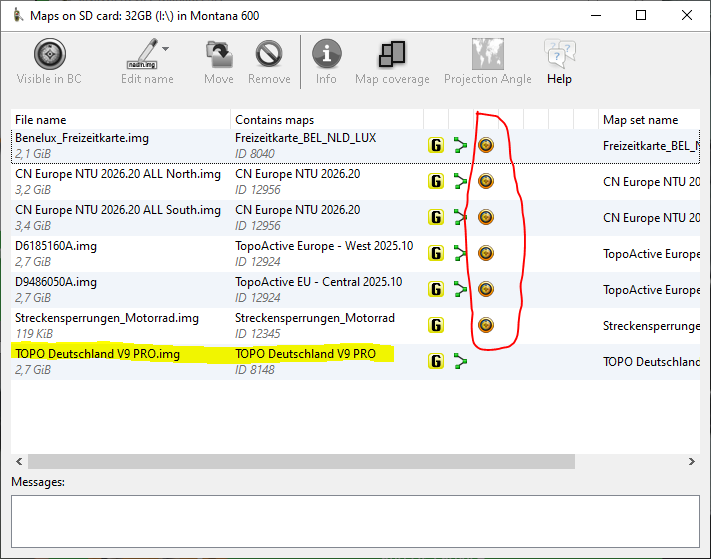
Task: Click the routing icon in ALL South.img row
Action: [460, 217]
